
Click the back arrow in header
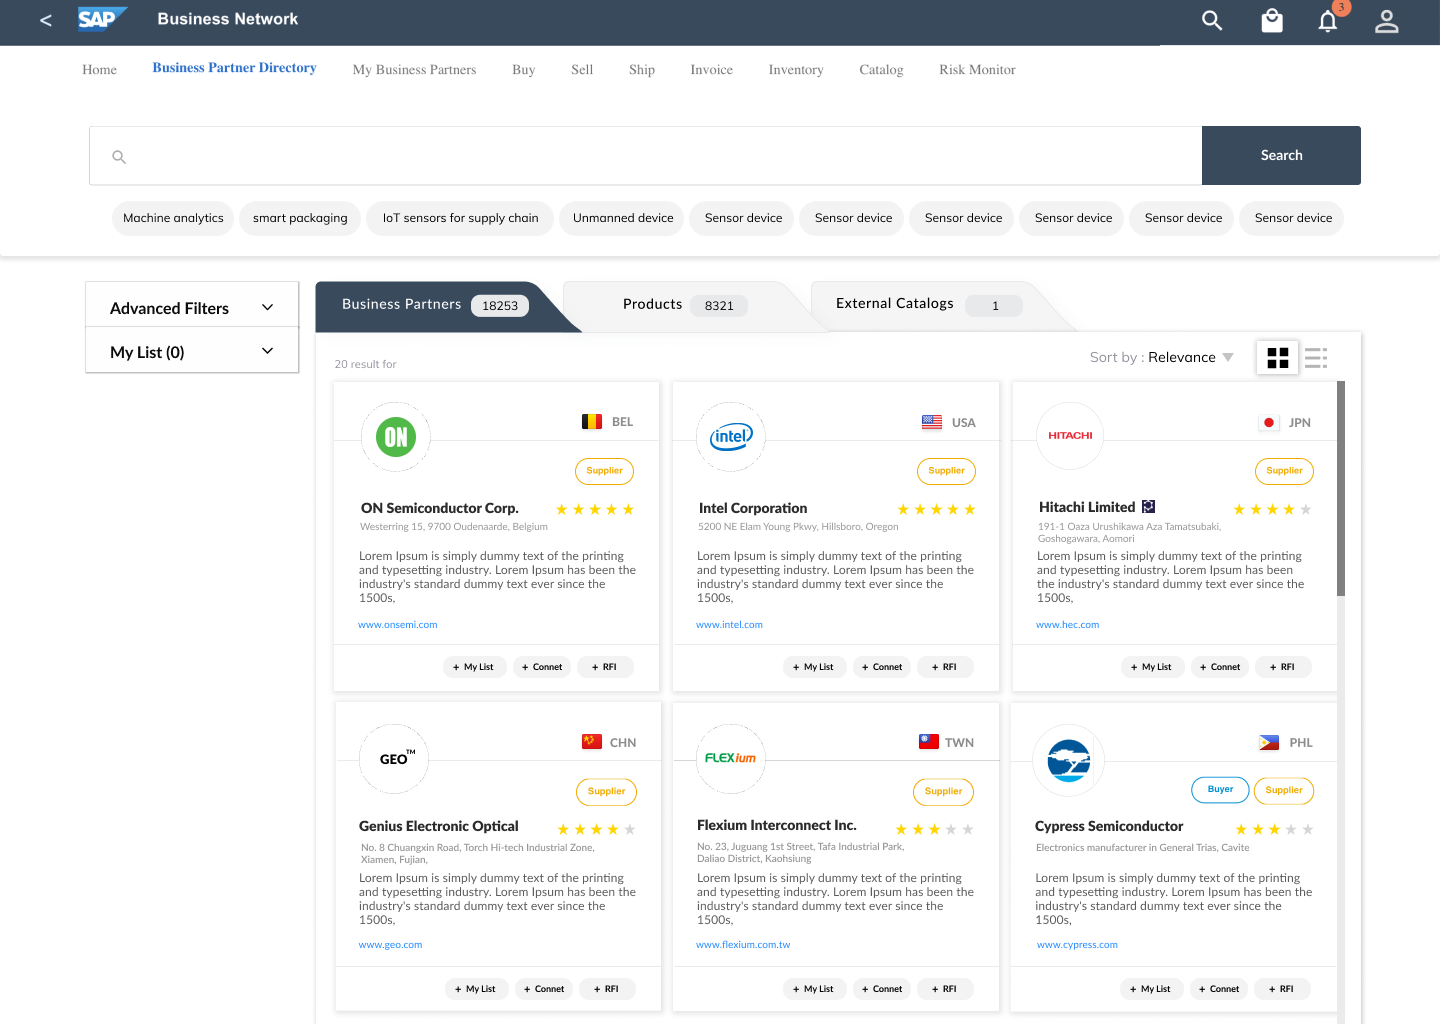(46, 20)
